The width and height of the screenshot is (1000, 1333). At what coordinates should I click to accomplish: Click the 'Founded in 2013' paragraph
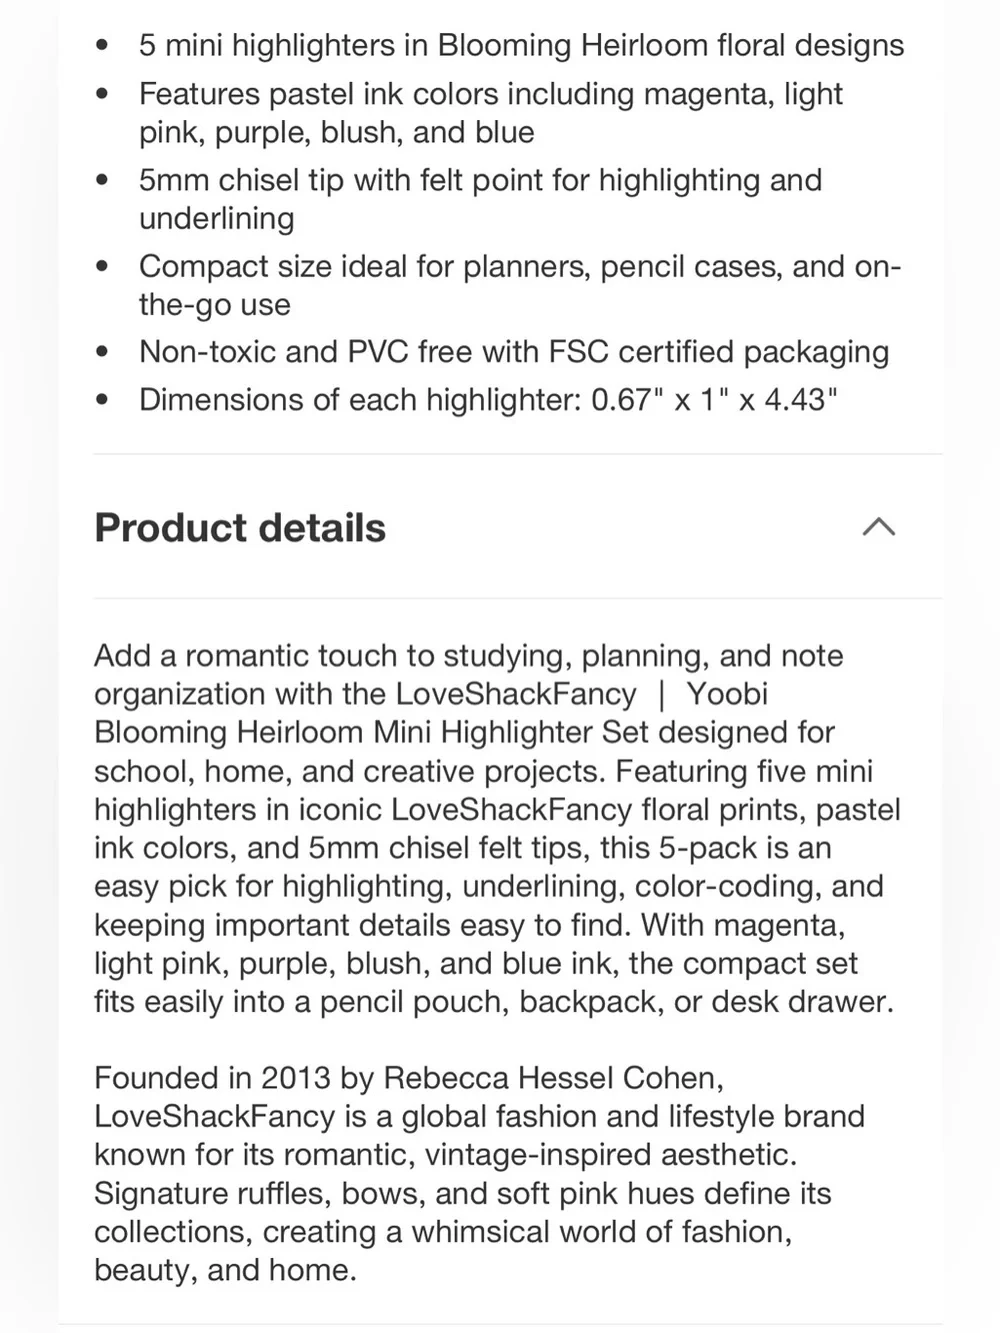point(479,1173)
